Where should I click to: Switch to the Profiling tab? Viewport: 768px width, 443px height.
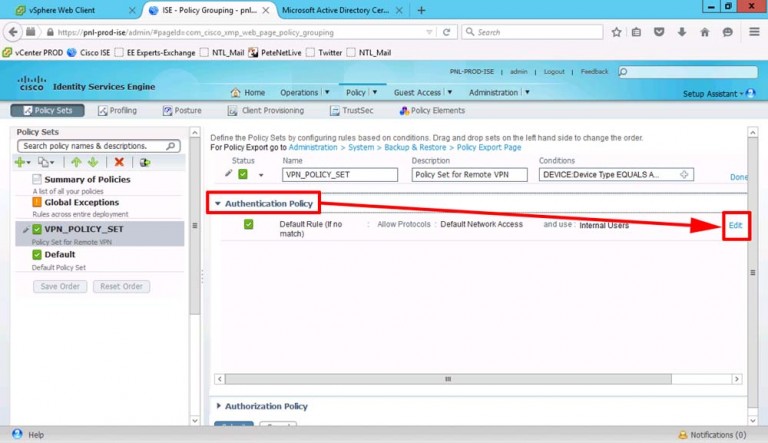117,110
